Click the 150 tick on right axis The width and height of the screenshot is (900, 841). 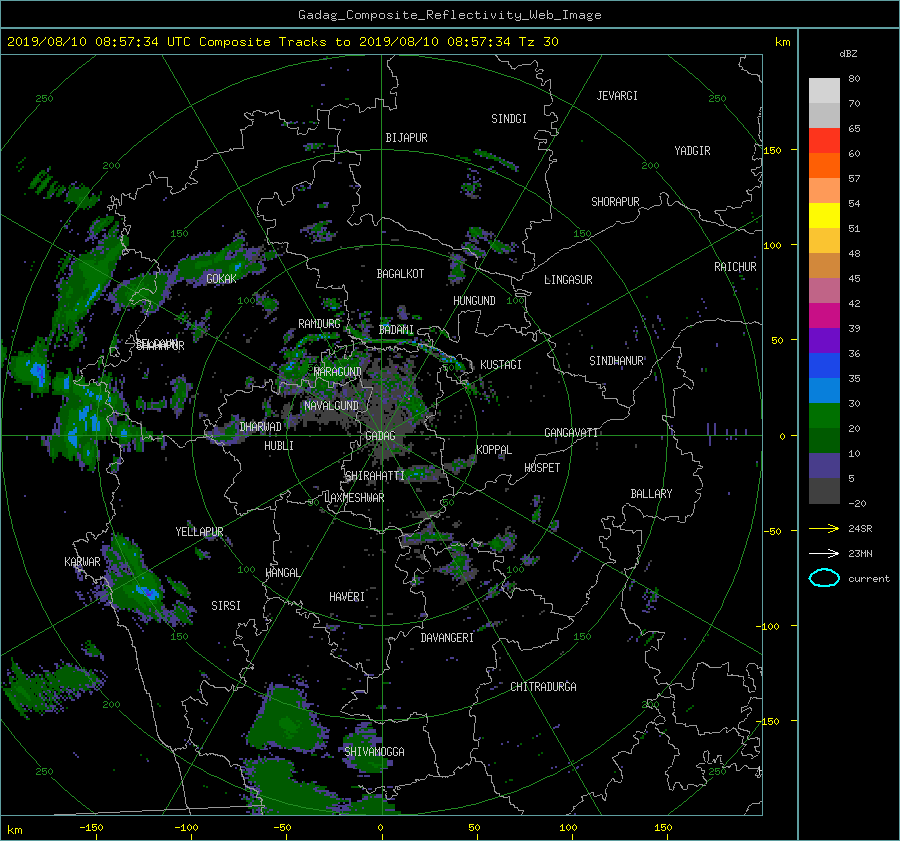[772, 150]
